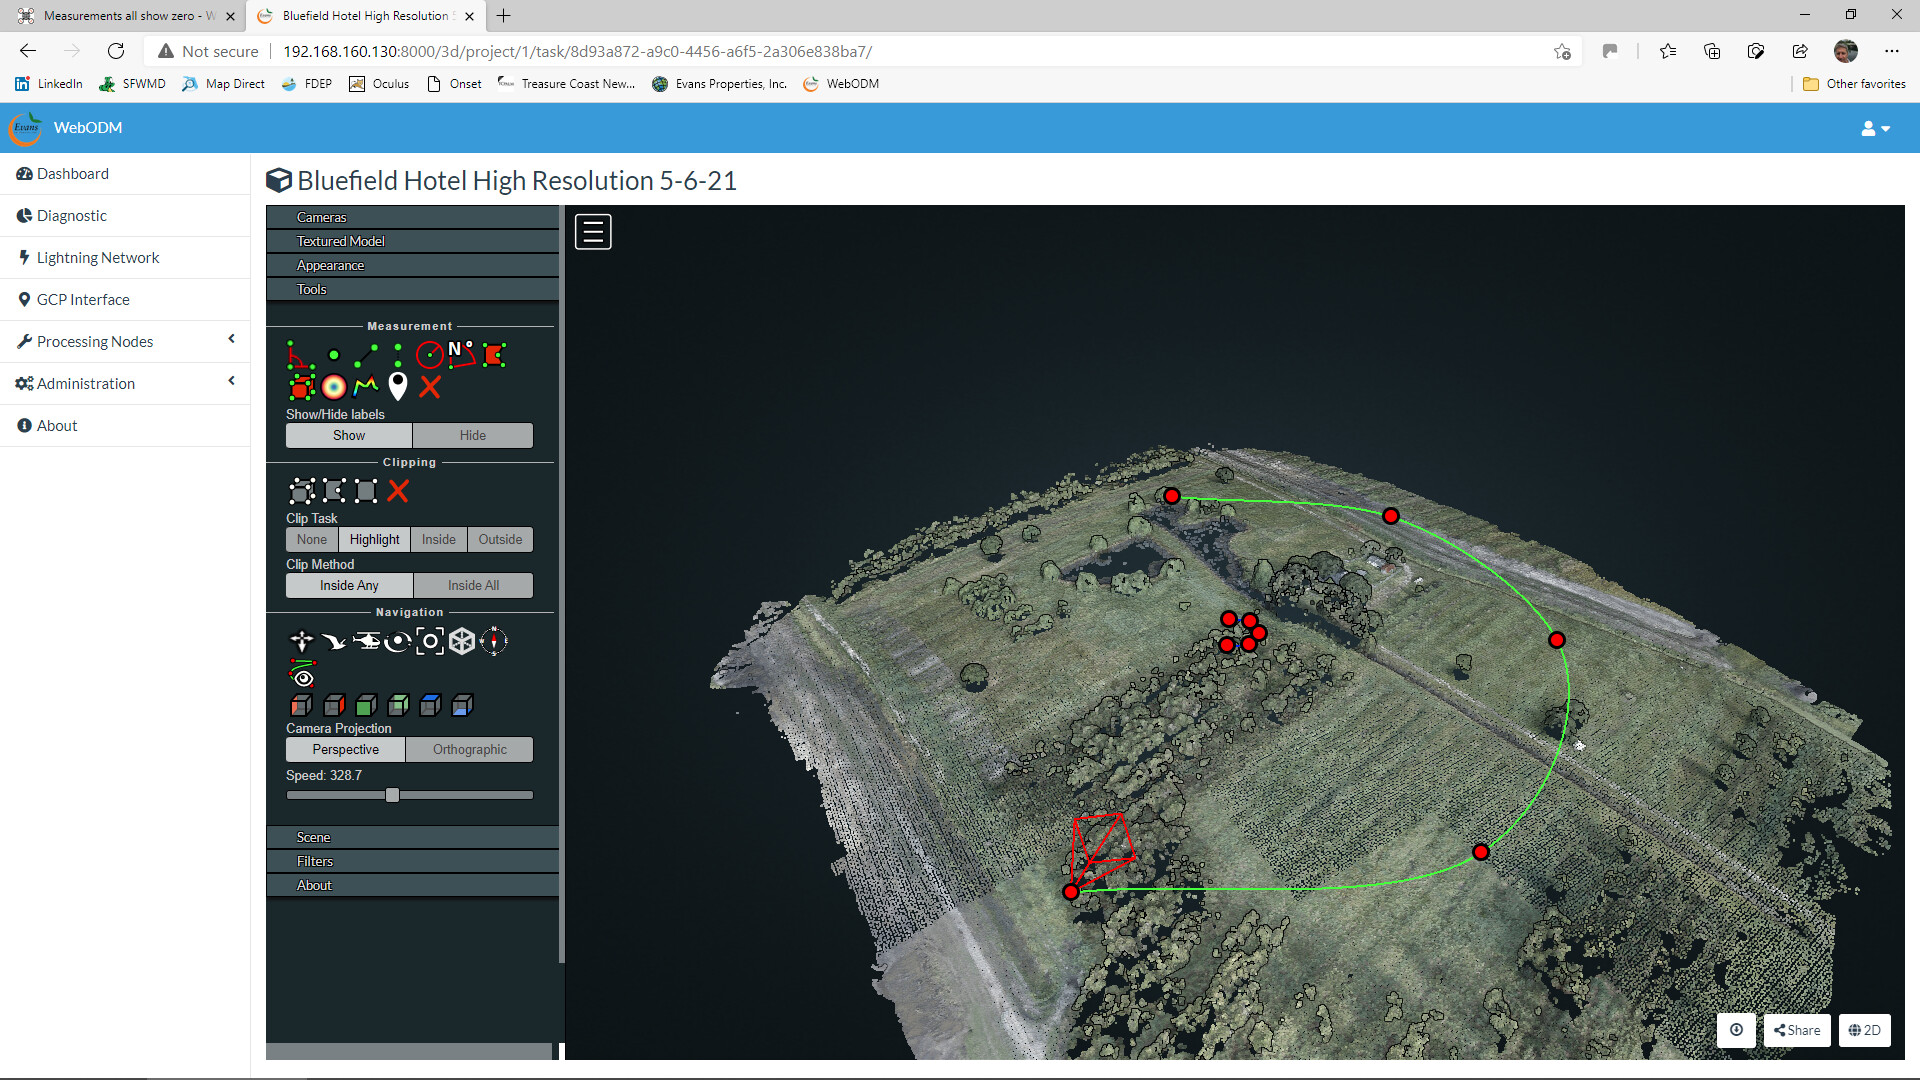Switch to helicopter navigation mode

(367, 640)
